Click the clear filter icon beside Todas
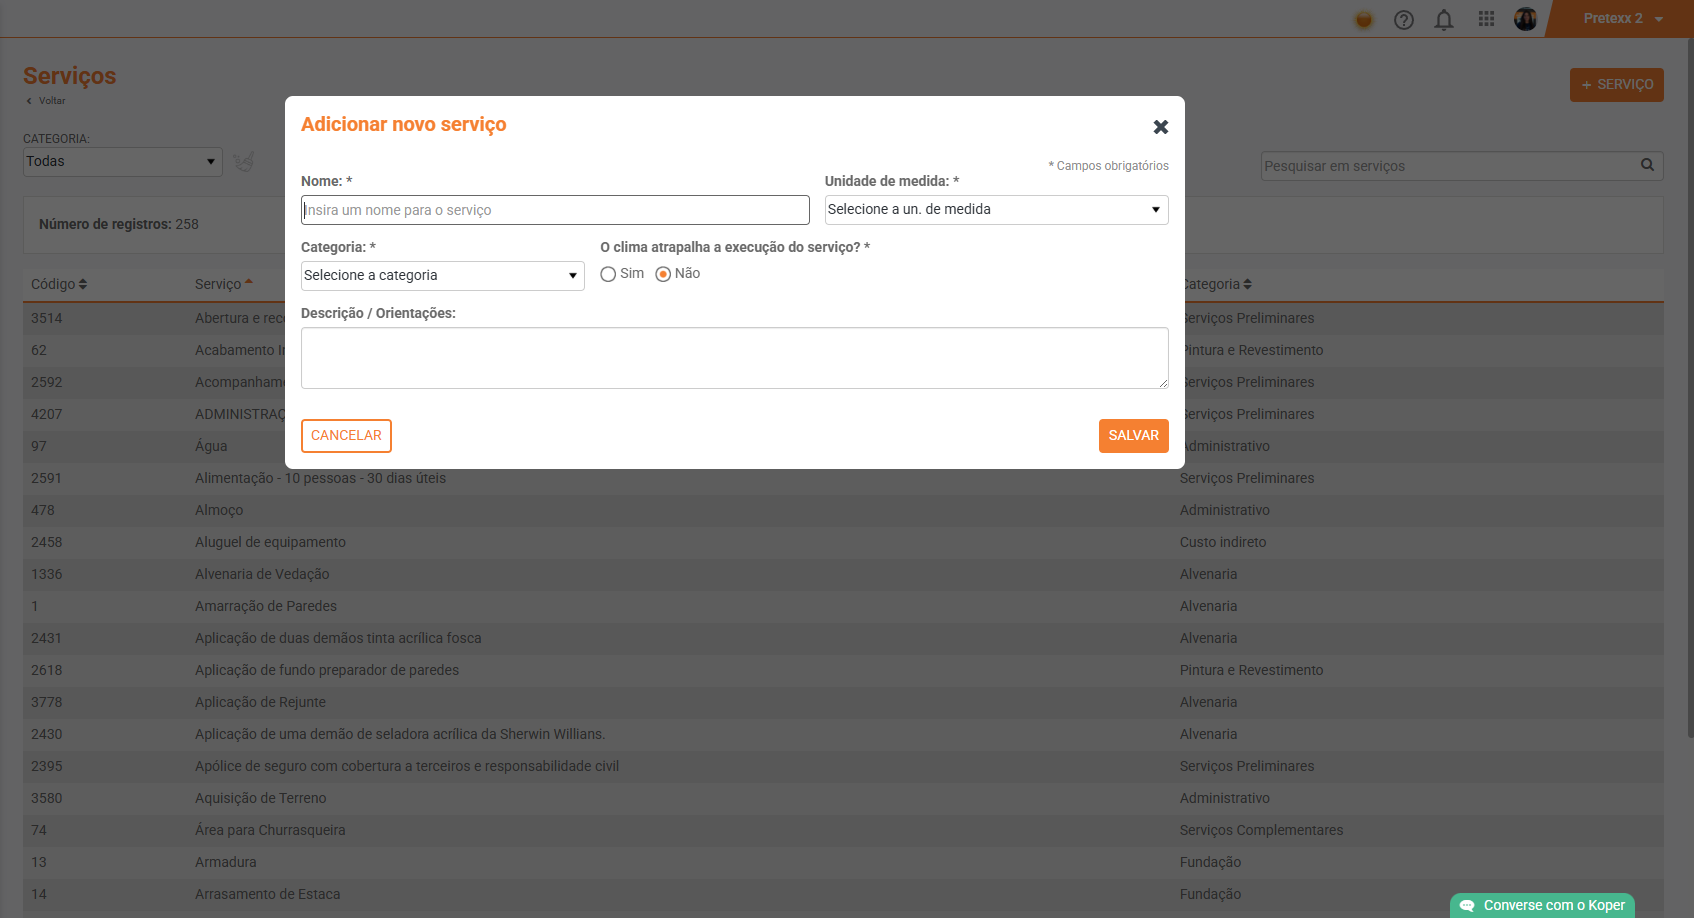Screen dimensions: 1694x918 tap(244, 161)
